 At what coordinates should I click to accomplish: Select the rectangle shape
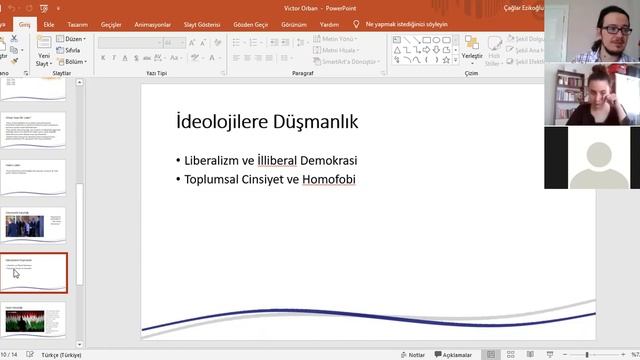427,40
